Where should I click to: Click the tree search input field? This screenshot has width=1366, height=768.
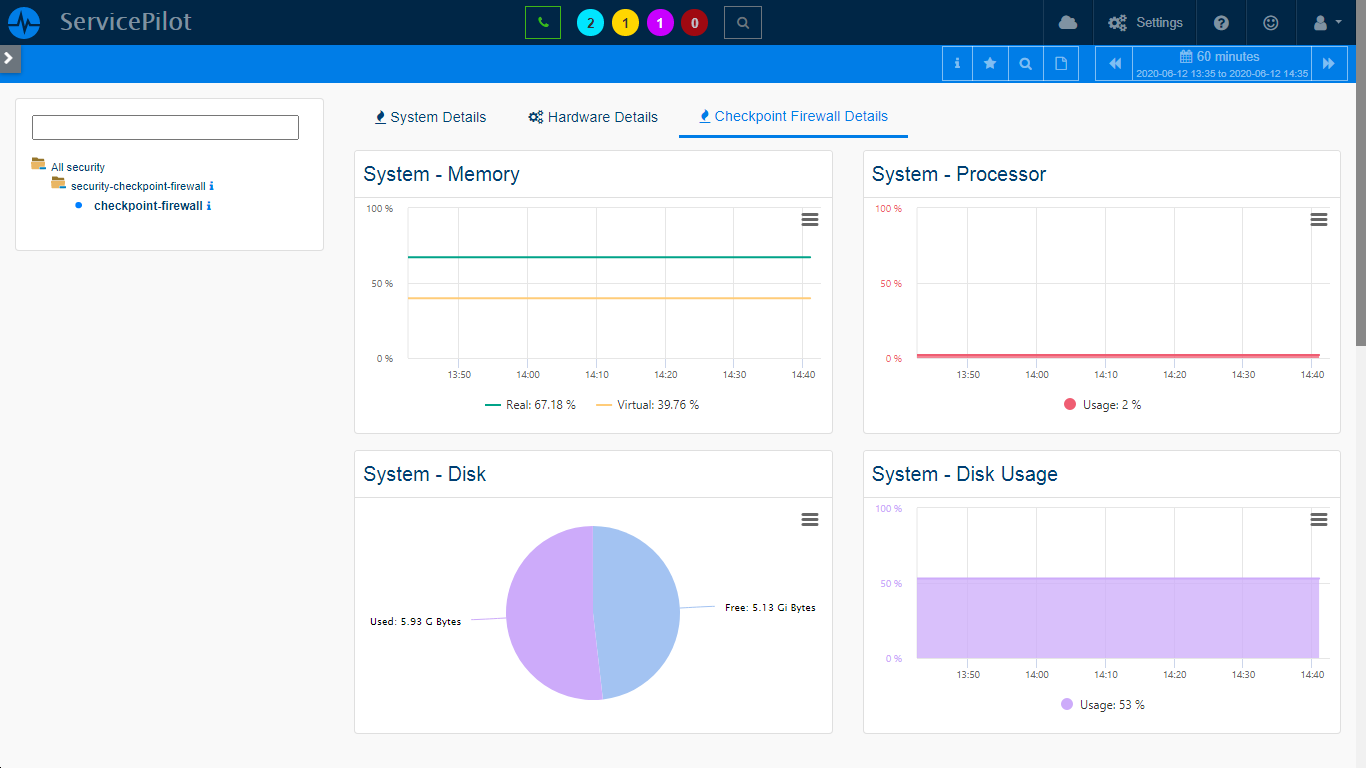point(165,127)
